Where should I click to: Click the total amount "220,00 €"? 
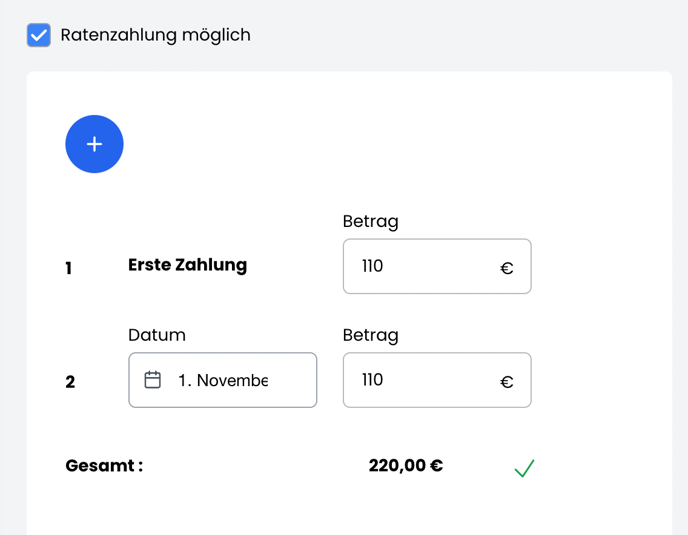click(x=405, y=465)
